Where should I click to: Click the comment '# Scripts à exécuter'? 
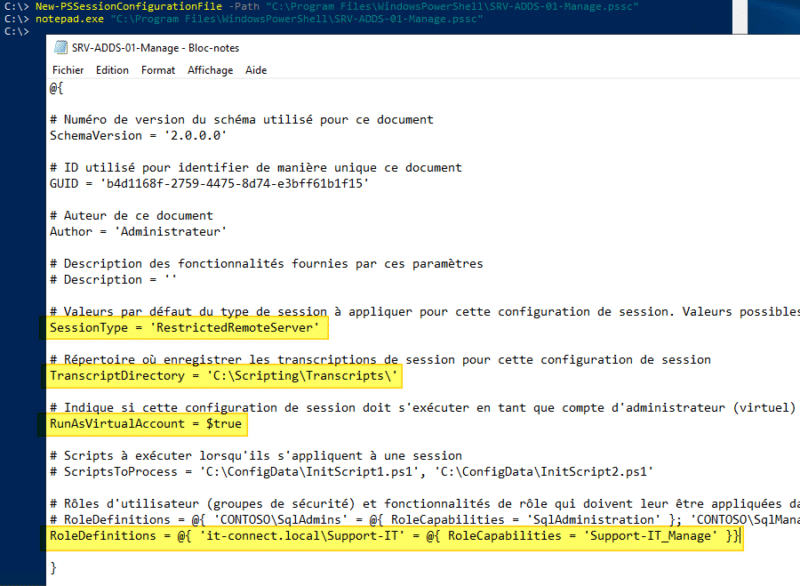tap(256, 455)
